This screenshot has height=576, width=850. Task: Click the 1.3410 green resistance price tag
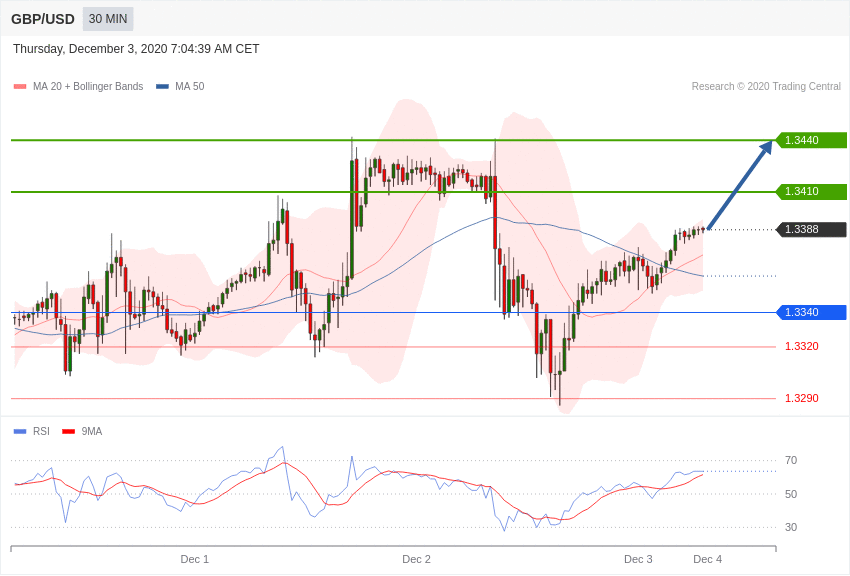coord(812,191)
